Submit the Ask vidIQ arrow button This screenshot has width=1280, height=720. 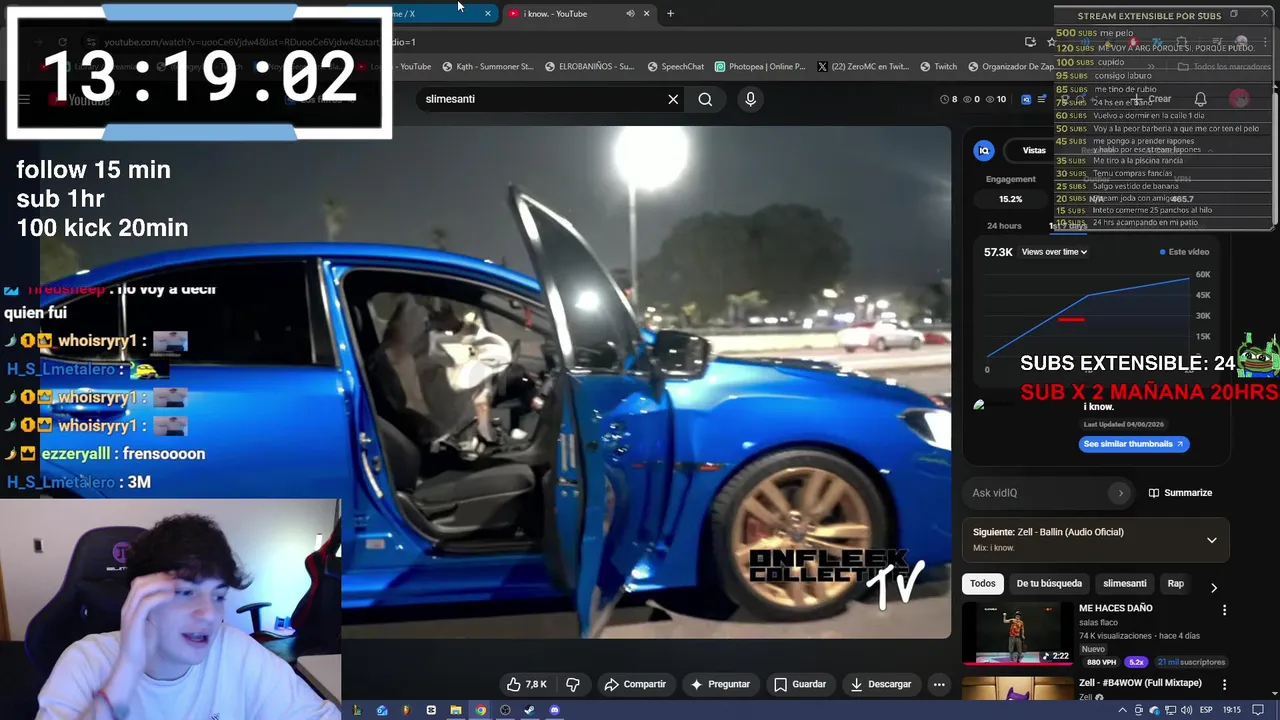(1120, 493)
